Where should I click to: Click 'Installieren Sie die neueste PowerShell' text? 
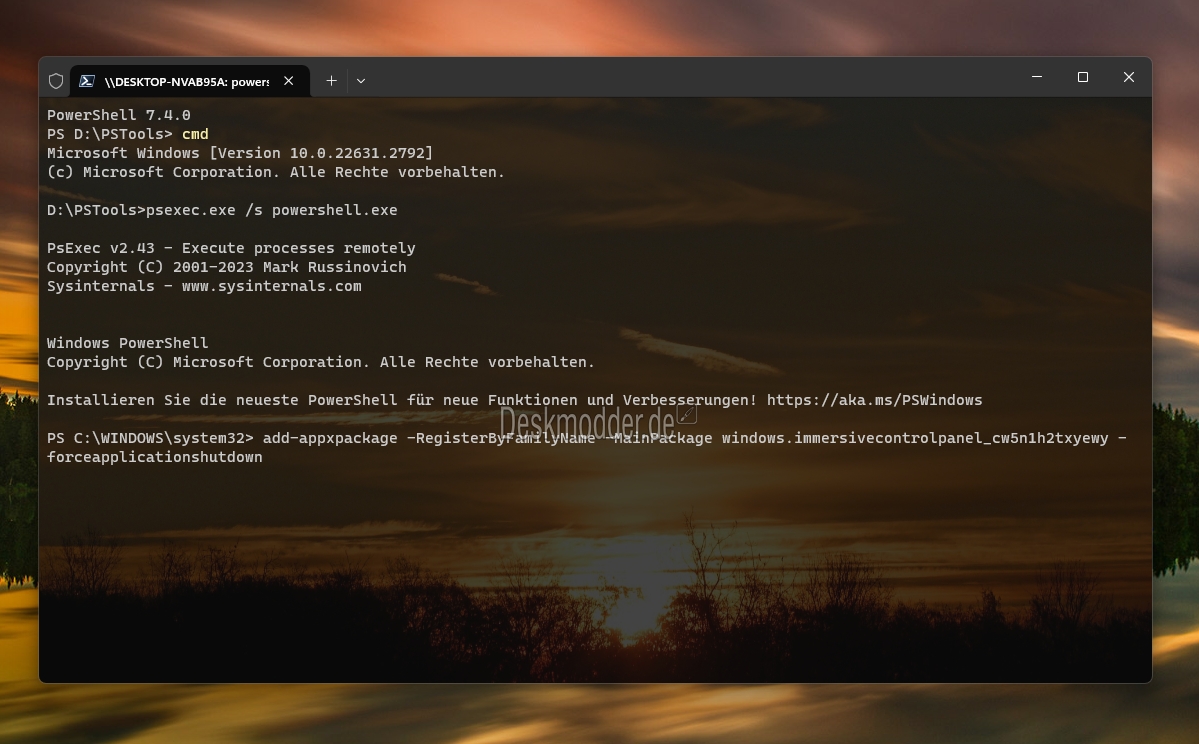pos(222,400)
